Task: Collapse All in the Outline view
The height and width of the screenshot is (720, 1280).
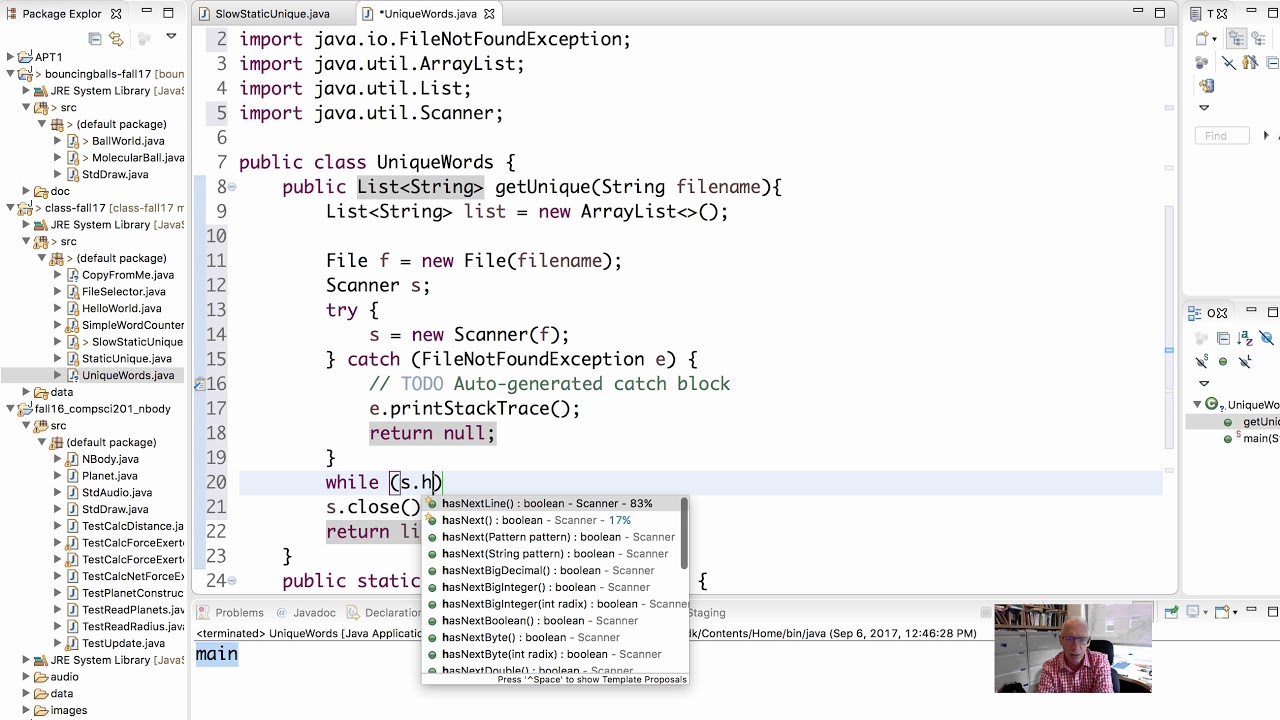Action: pyautogui.click(x=1222, y=339)
